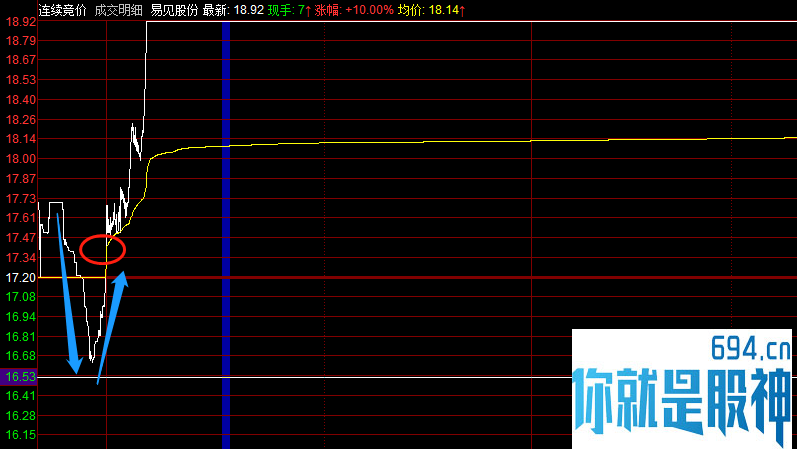Click the 16.41 price axis label
797x449 pixels.
pyautogui.click(x=21, y=396)
